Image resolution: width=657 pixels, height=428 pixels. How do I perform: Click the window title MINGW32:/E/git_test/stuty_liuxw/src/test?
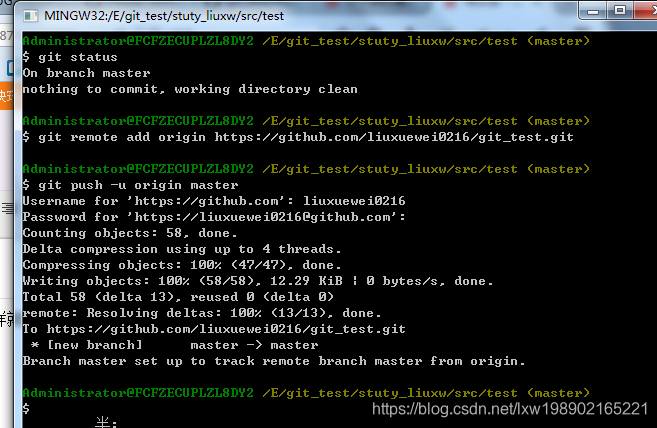[x=164, y=16]
